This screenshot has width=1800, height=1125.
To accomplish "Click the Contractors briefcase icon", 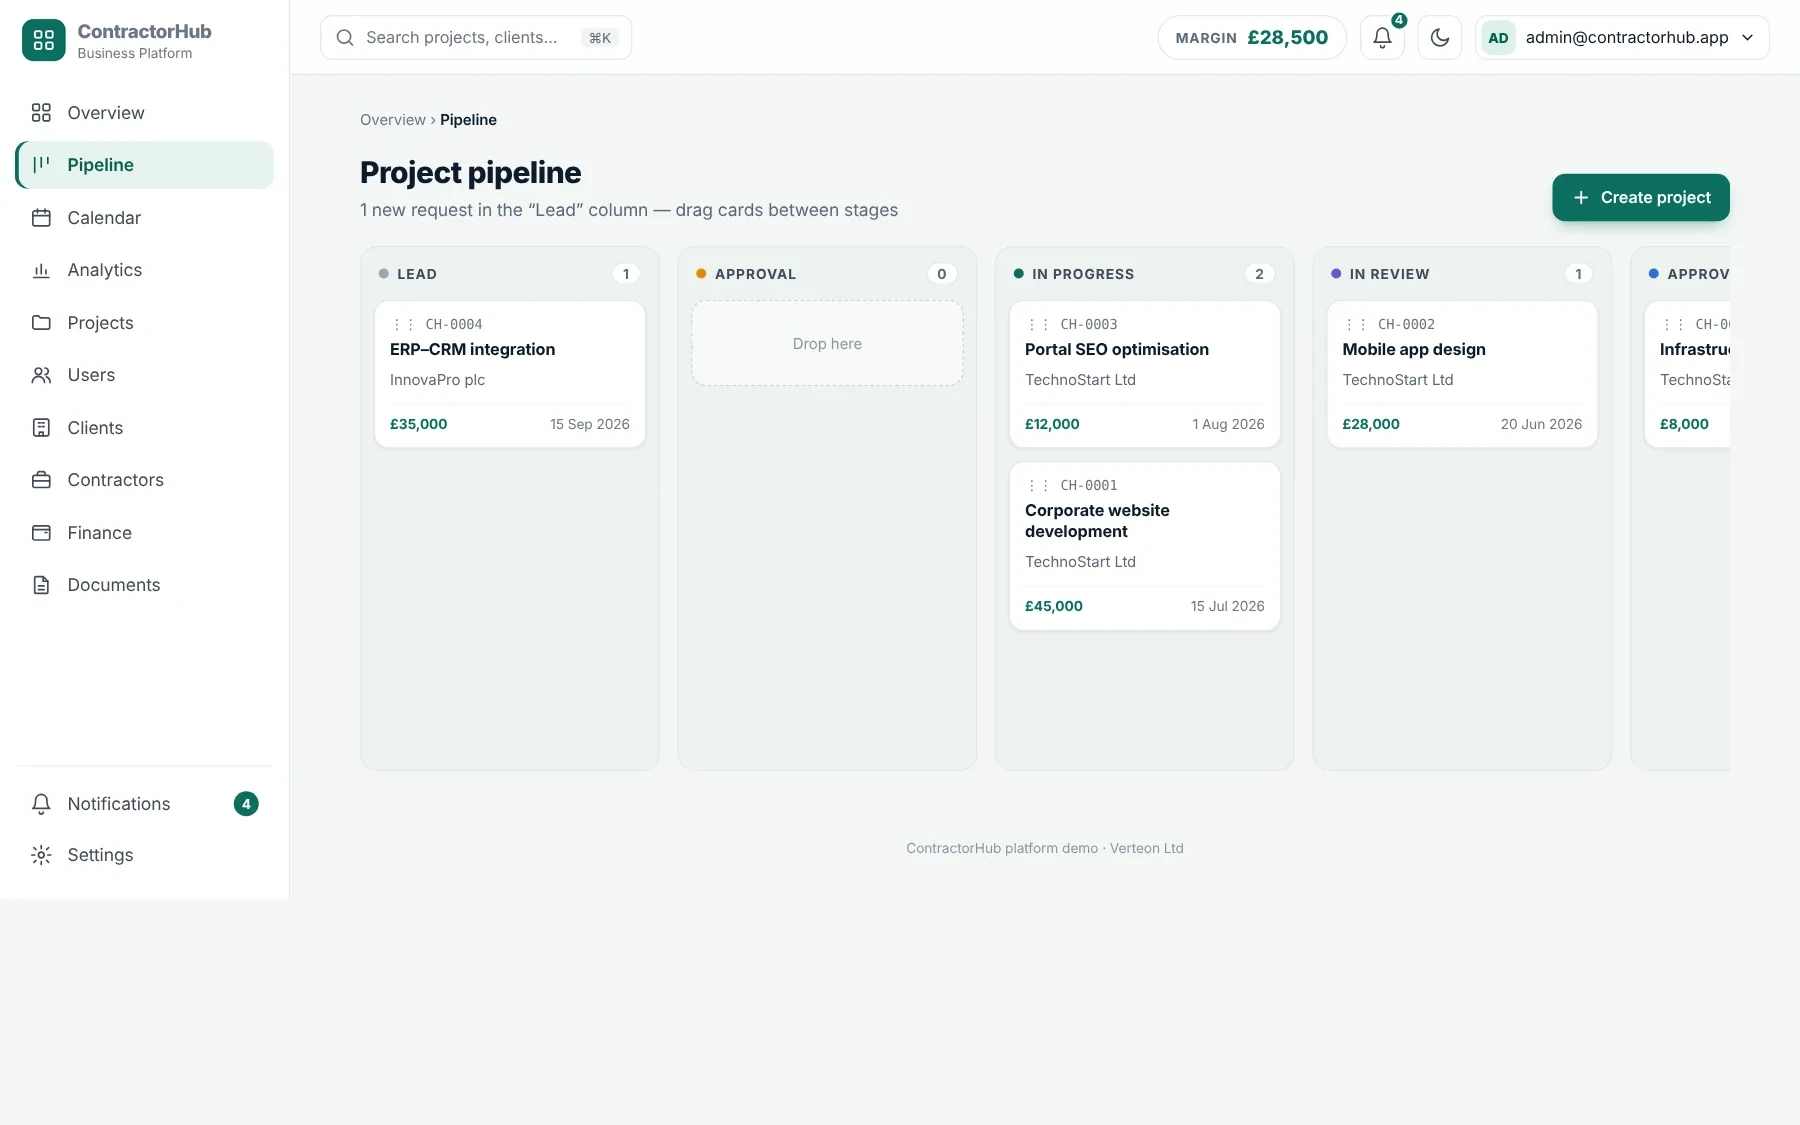I will (x=41, y=480).
